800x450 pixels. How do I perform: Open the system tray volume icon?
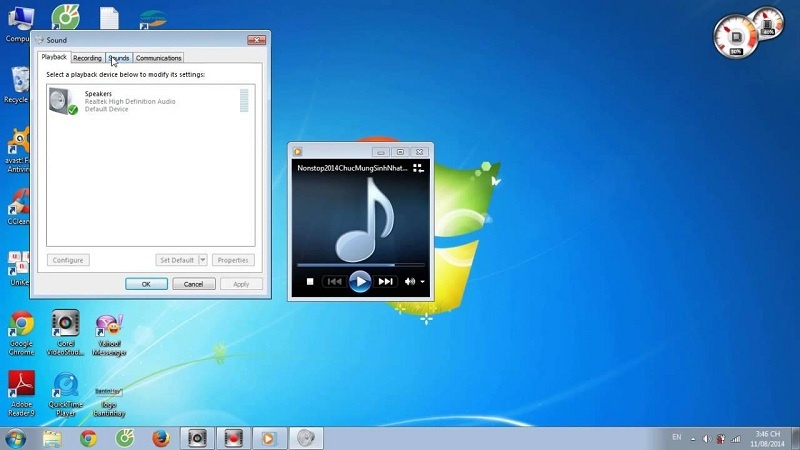click(707, 439)
